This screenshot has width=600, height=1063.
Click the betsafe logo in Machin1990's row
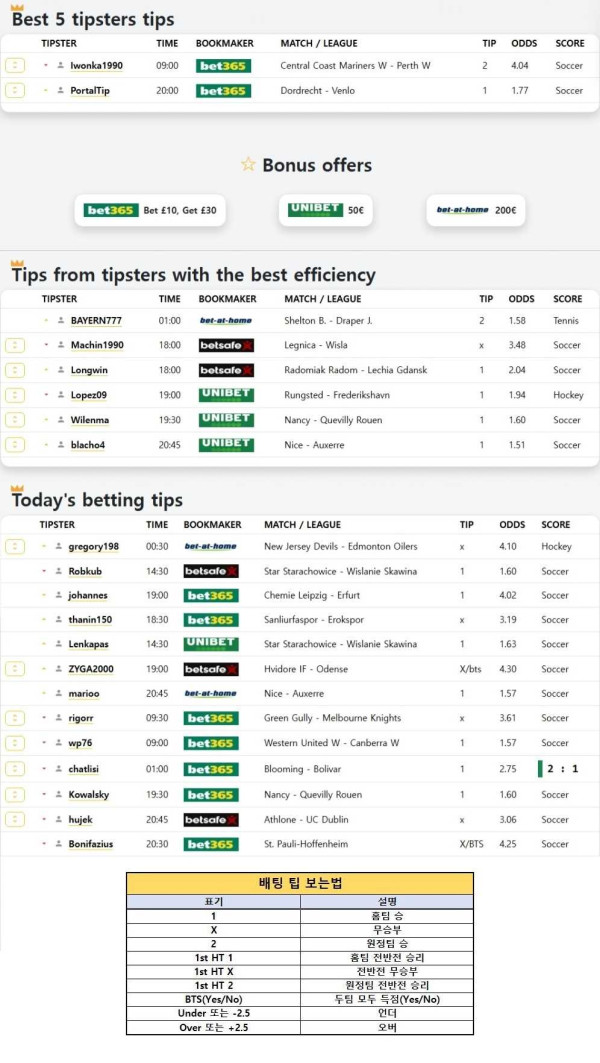226,345
